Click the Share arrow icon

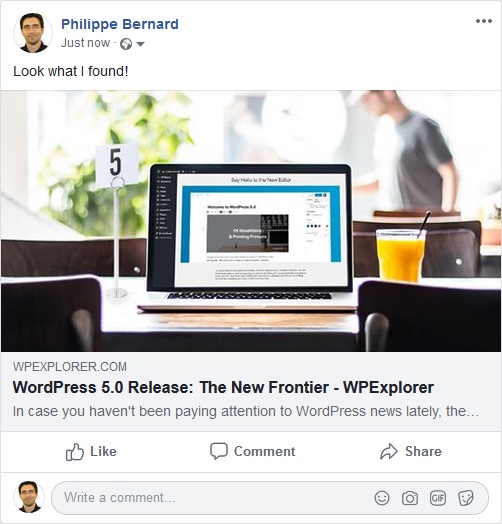pos(389,451)
